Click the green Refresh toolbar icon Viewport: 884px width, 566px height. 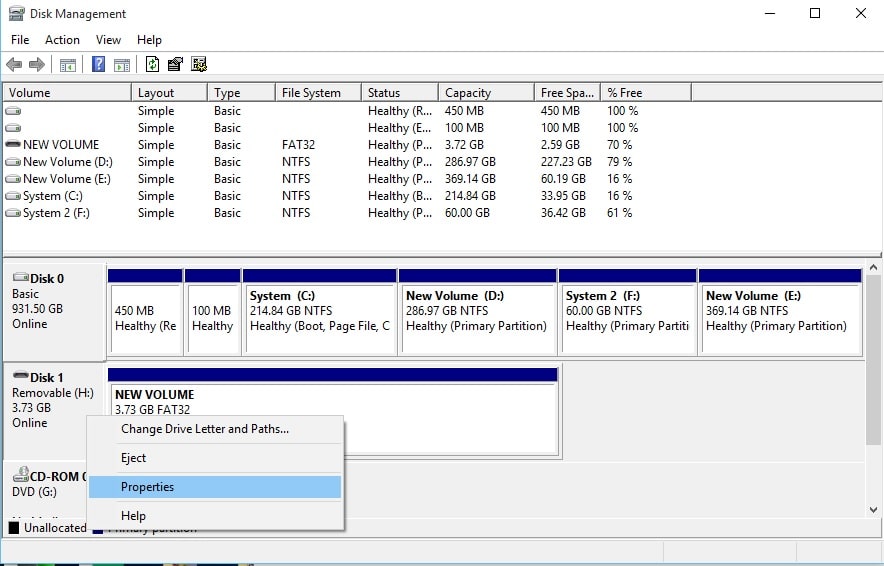pos(152,64)
